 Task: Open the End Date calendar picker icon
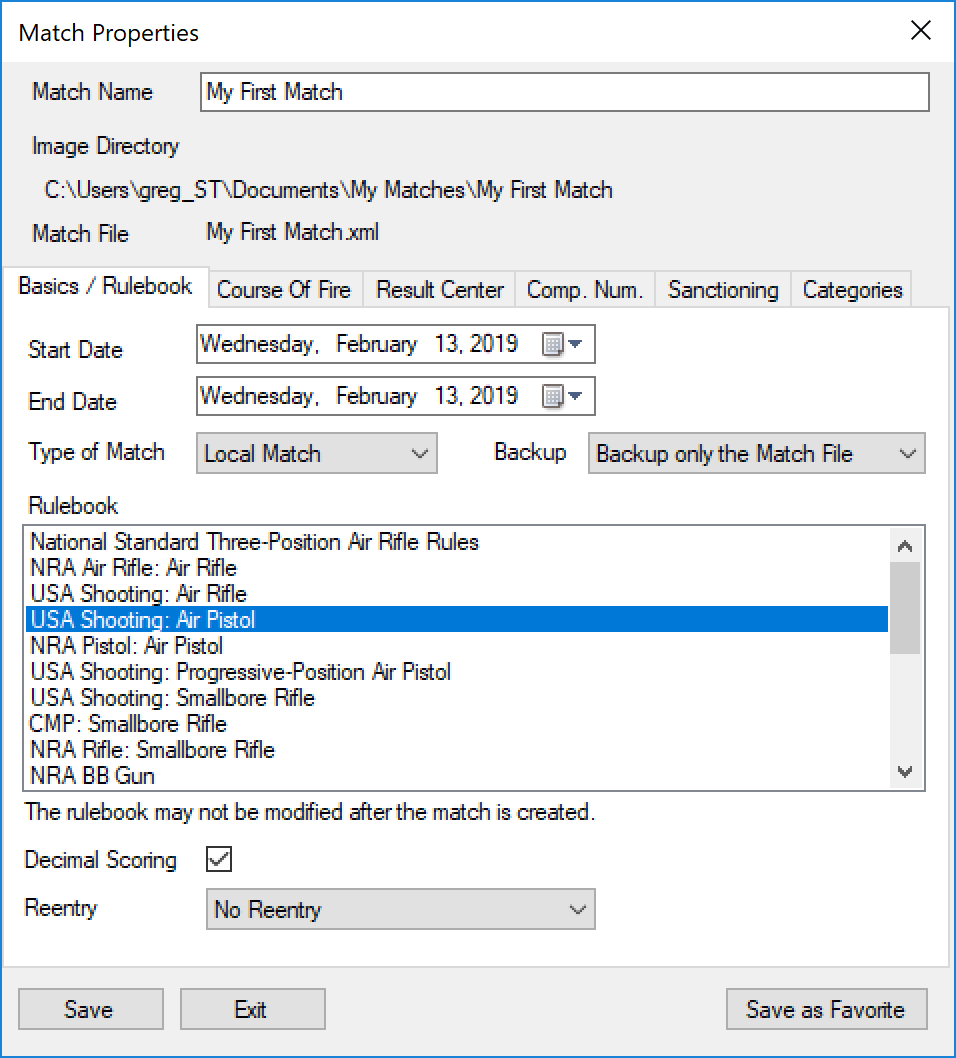point(561,397)
